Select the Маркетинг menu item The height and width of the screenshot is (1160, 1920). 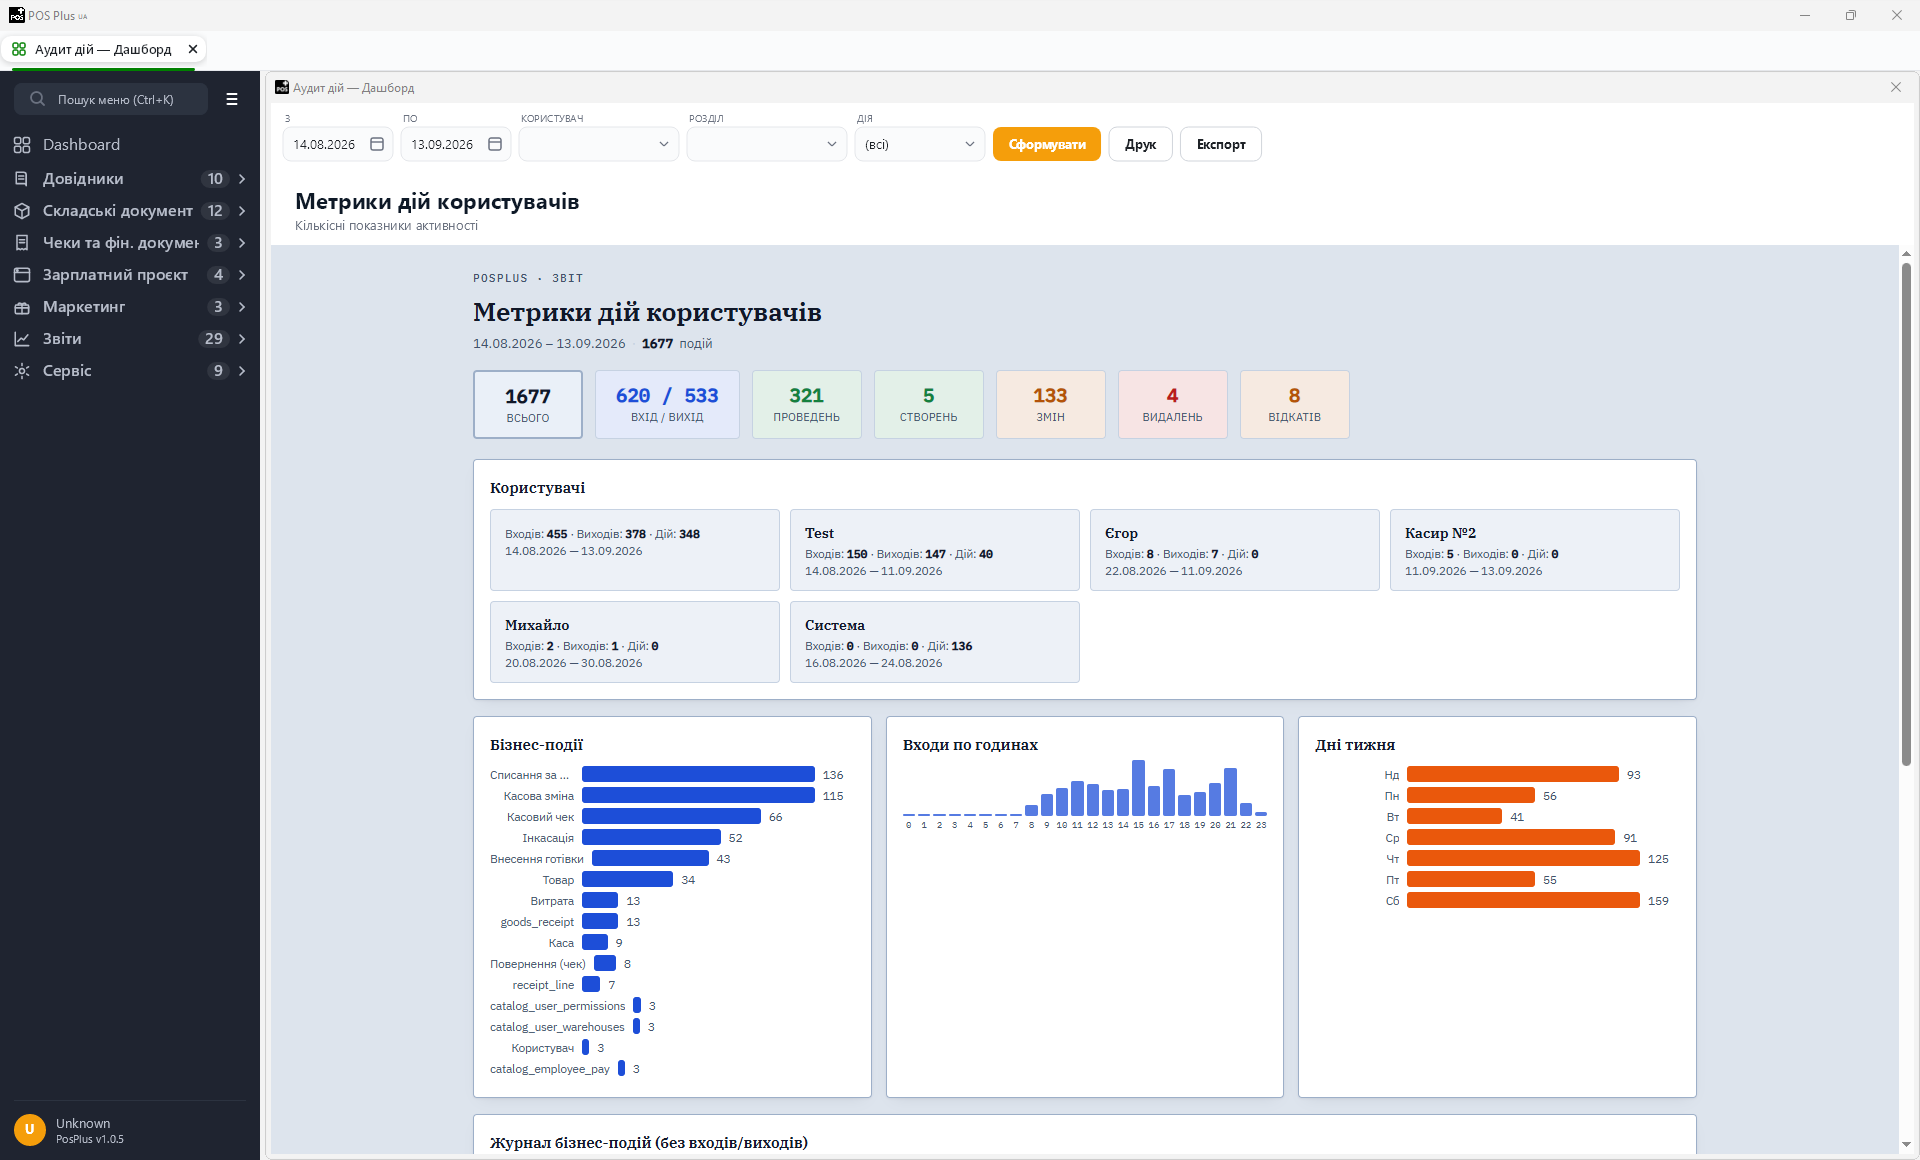point(130,307)
